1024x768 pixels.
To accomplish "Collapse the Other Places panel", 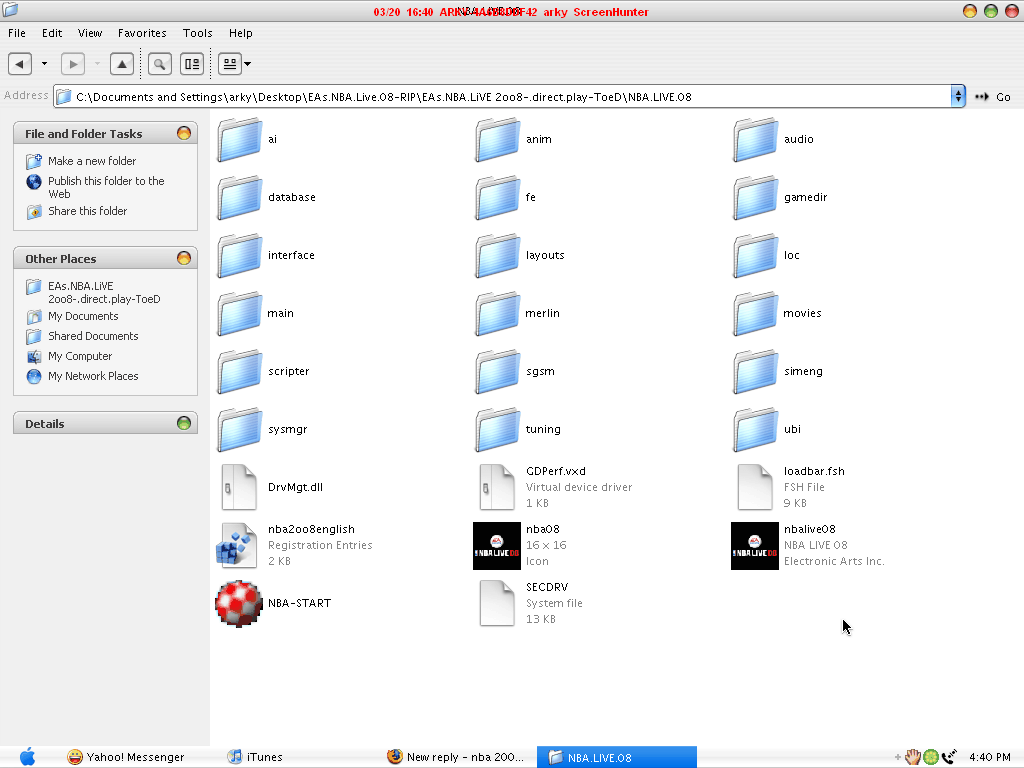I will pos(184,258).
